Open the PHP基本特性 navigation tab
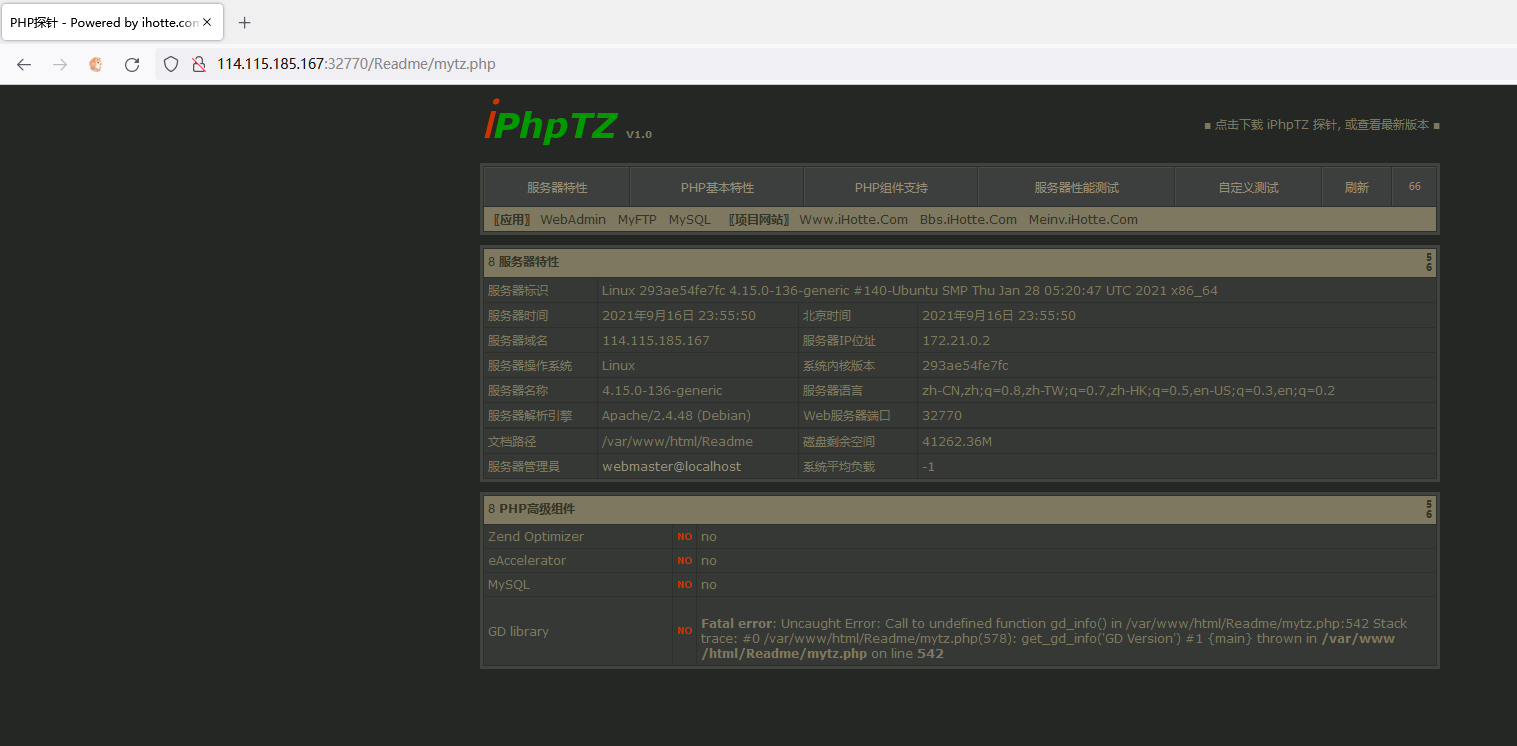 coord(717,187)
